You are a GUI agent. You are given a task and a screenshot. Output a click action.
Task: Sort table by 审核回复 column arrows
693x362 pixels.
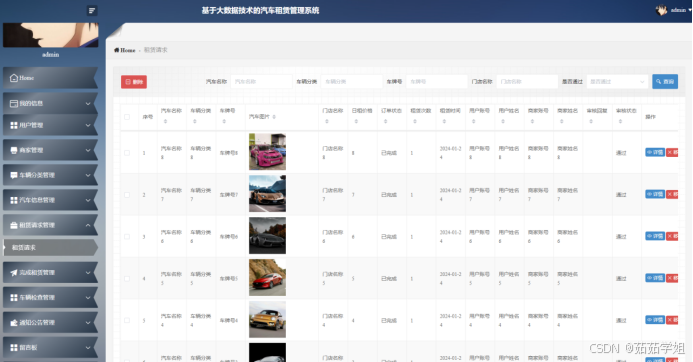tap(591, 121)
